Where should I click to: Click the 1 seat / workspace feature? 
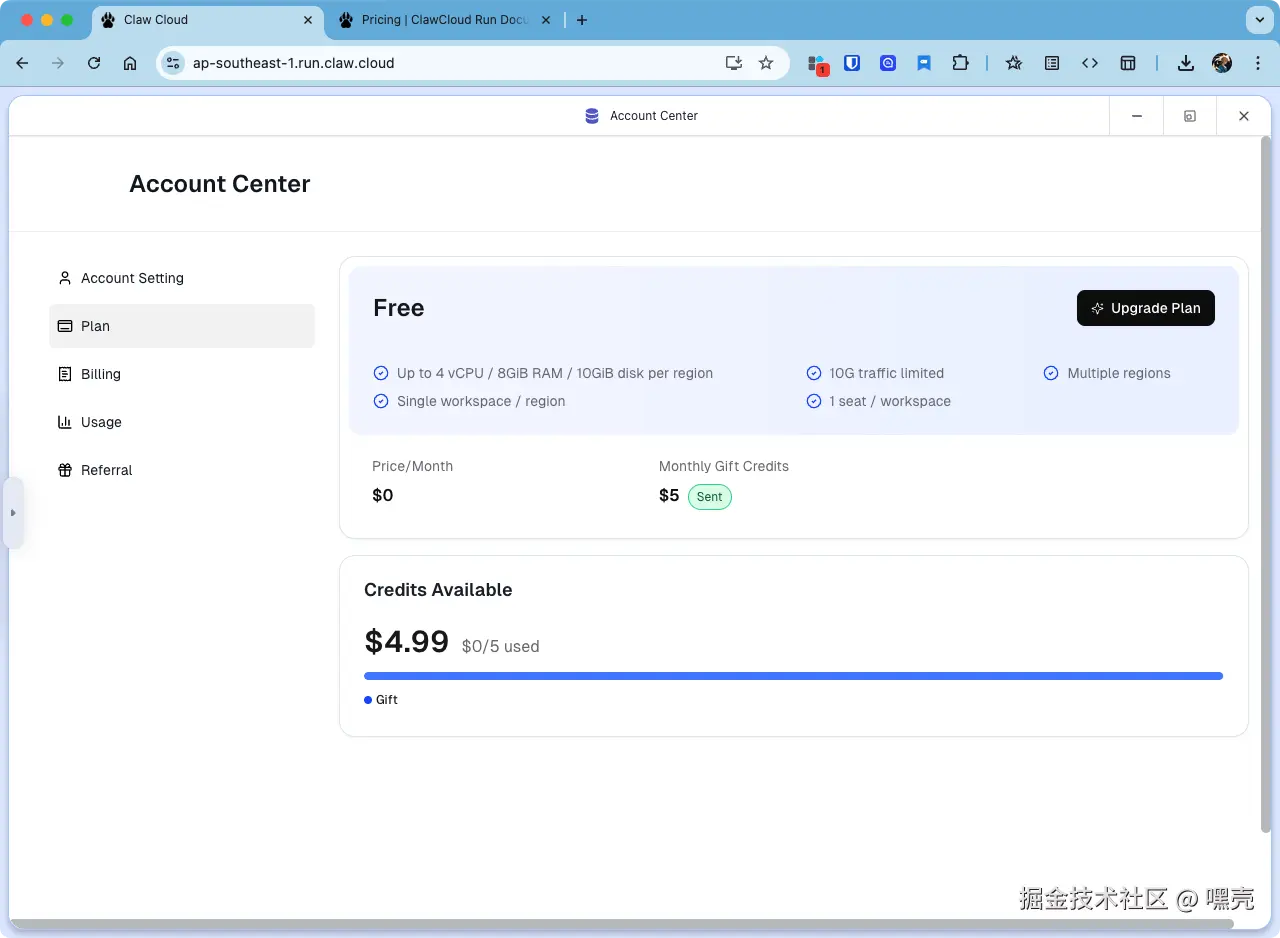click(890, 401)
